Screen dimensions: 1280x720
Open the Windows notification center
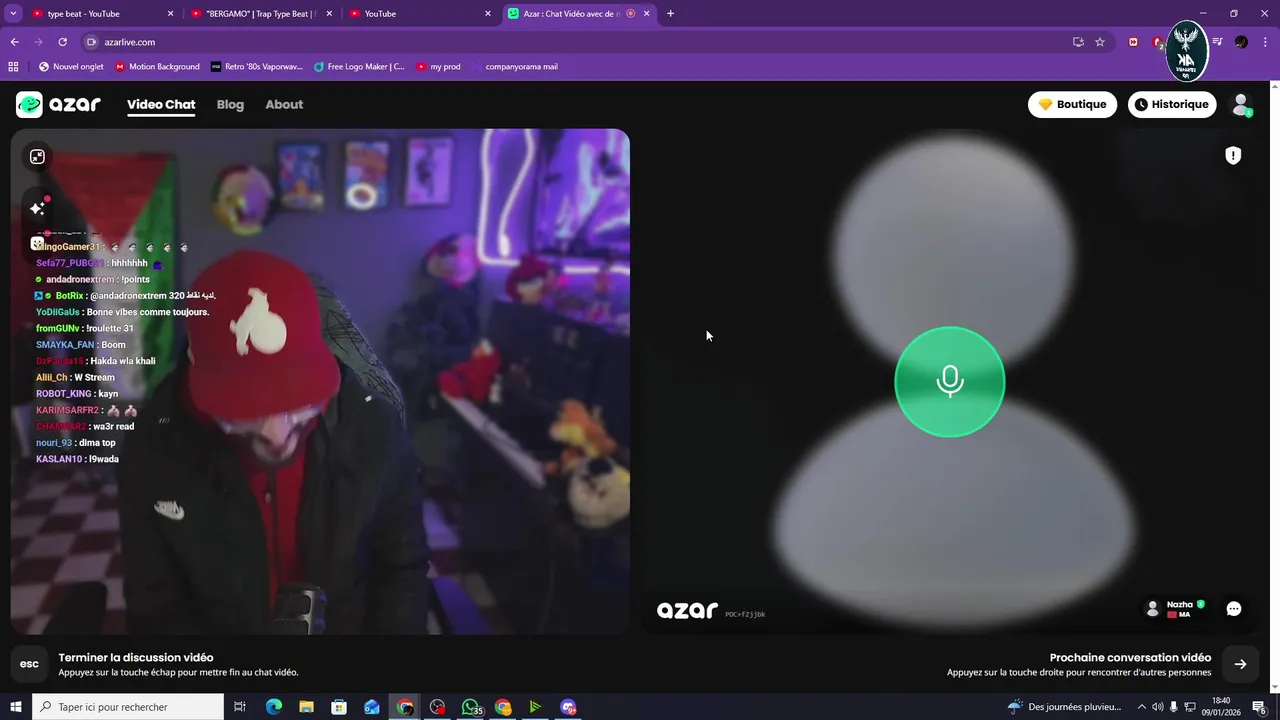coord(1260,707)
